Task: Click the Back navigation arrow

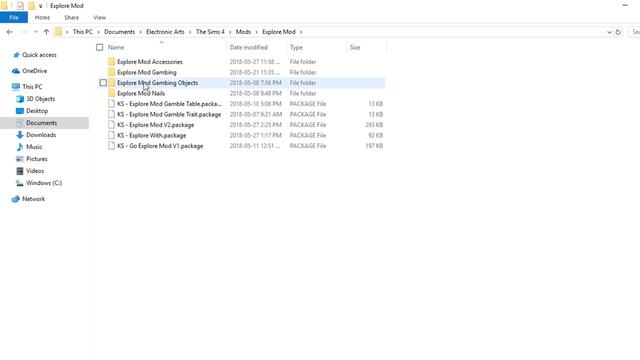Action: (x=10, y=32)
